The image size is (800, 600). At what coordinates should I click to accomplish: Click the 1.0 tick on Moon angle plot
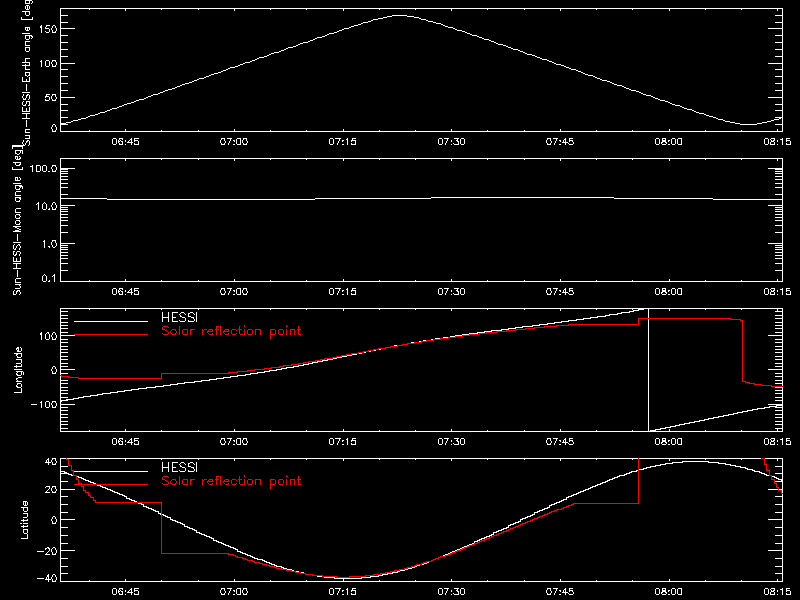point(50,244)
